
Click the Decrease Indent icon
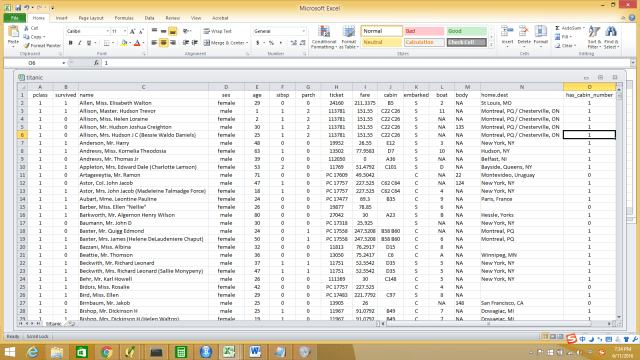[x=186, y=42]
